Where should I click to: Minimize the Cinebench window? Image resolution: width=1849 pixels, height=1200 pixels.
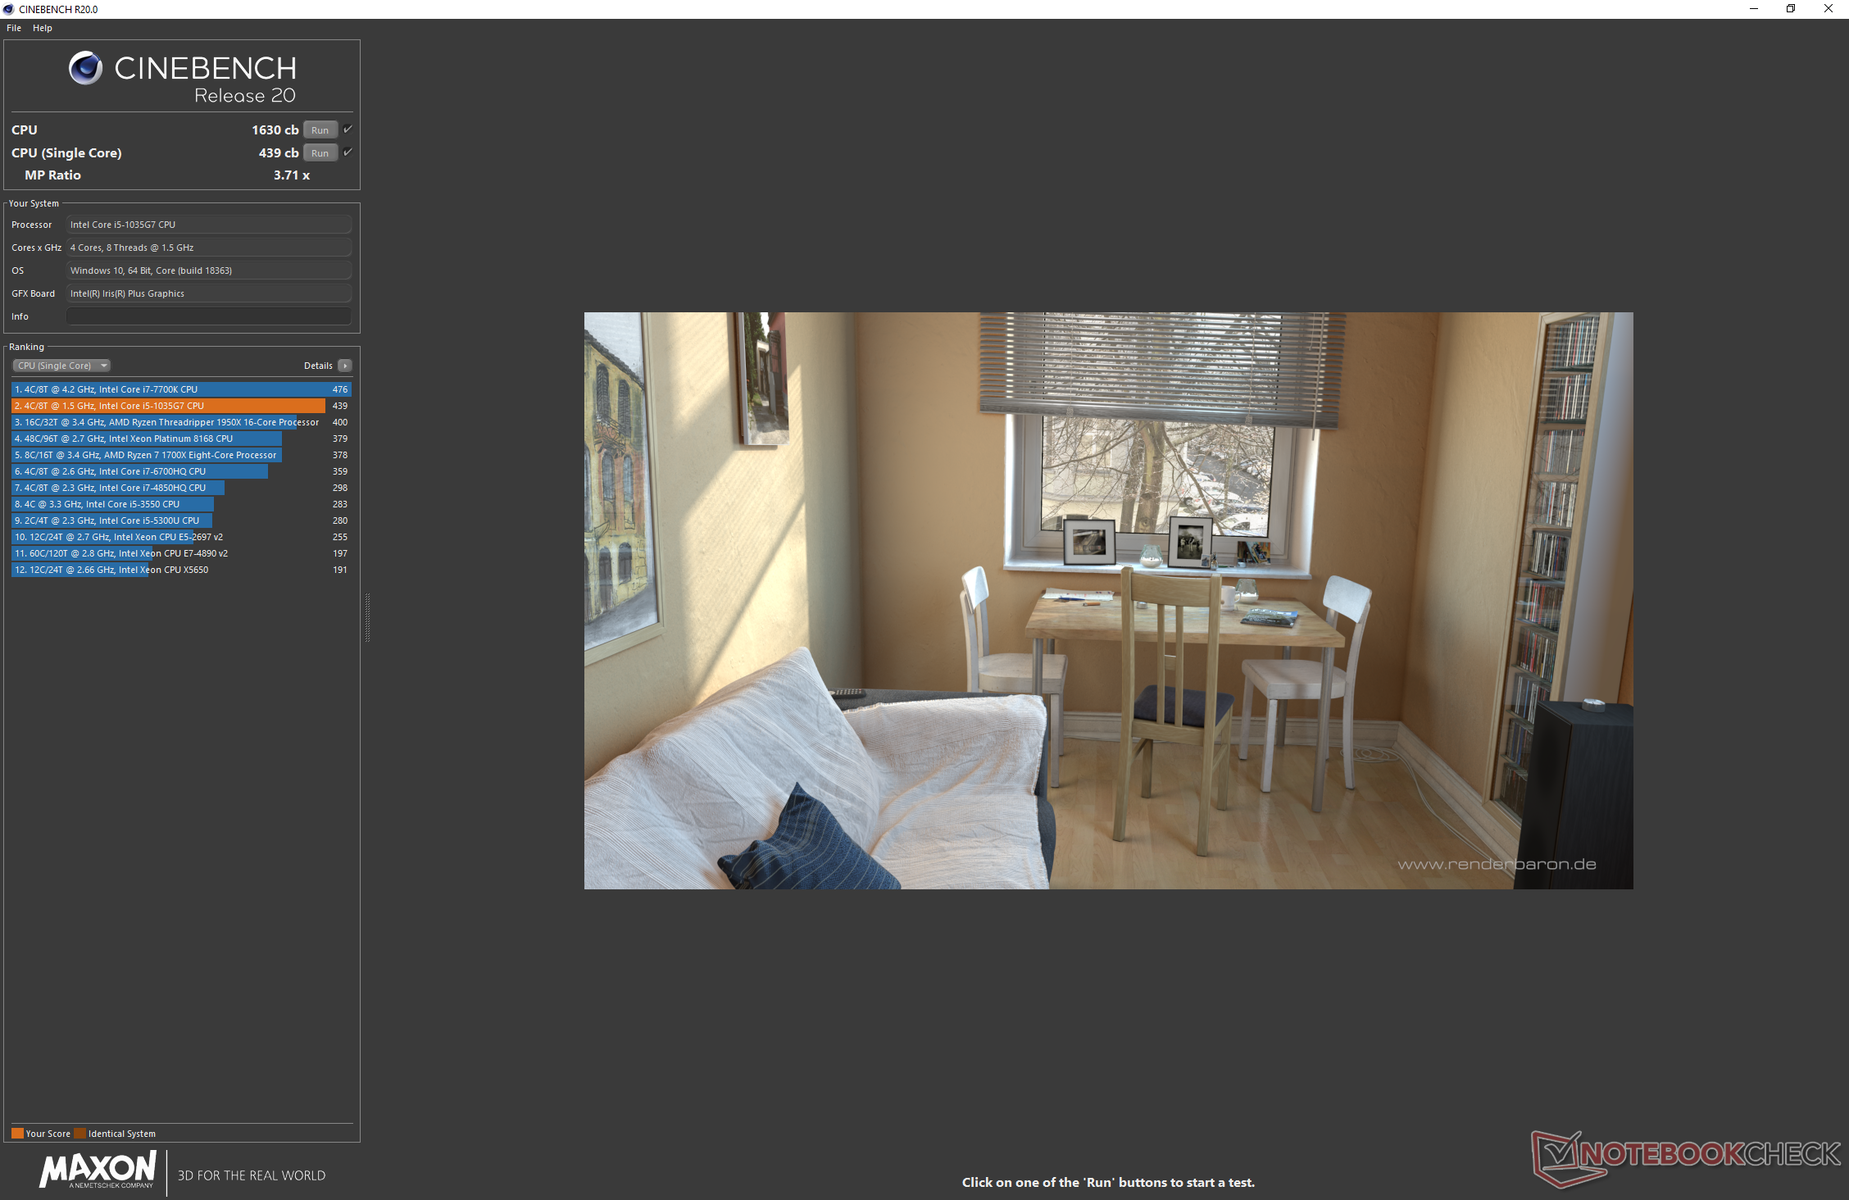tap(1753, 9)
